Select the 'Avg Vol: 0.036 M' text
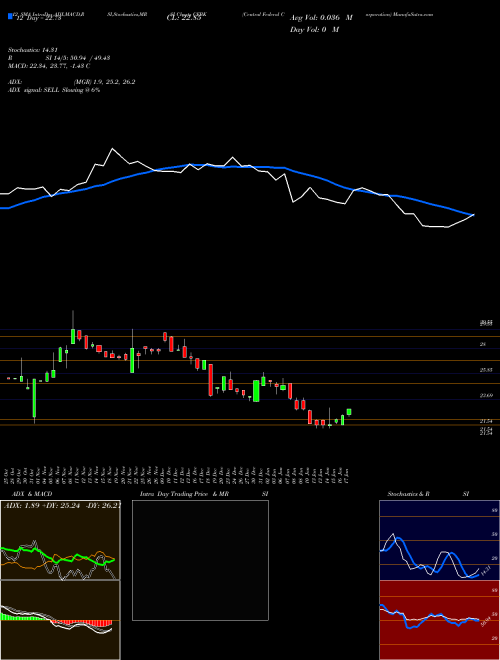This screenshot has width=500, height=660. (x=321, y=19)
